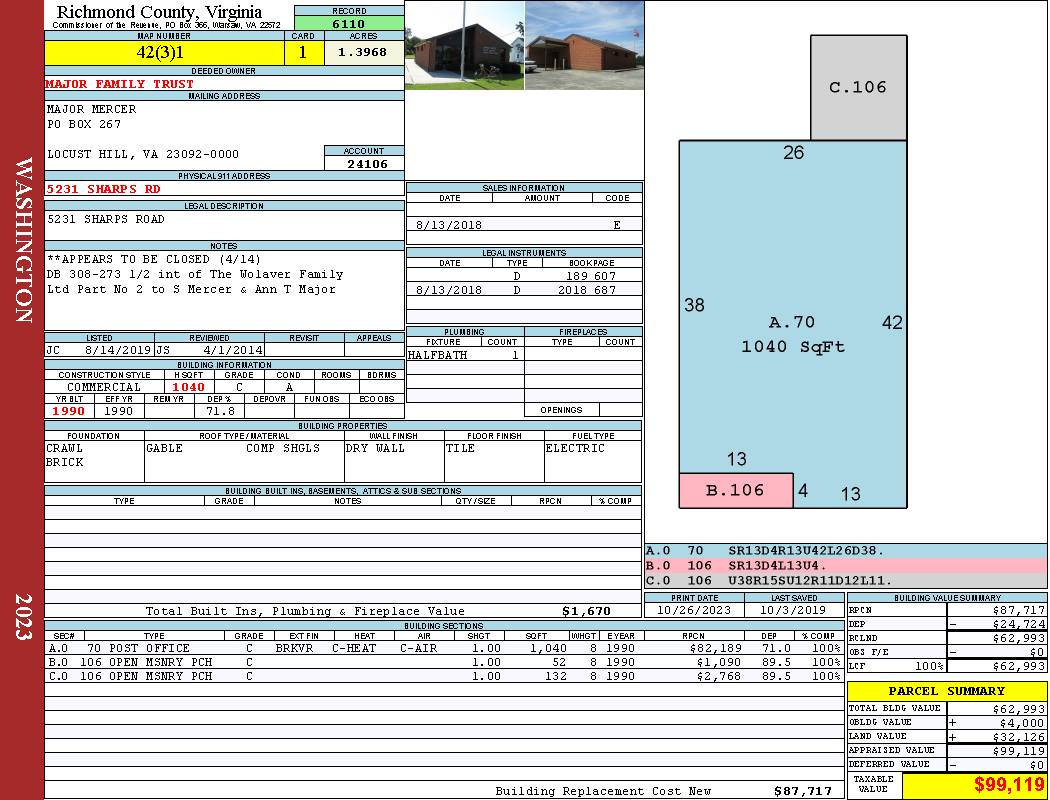Image resolution: width=1050 pixels, height=800 pixels.
Task: Click physical address 5231 SHARPS RD
Action: (103, 189)
